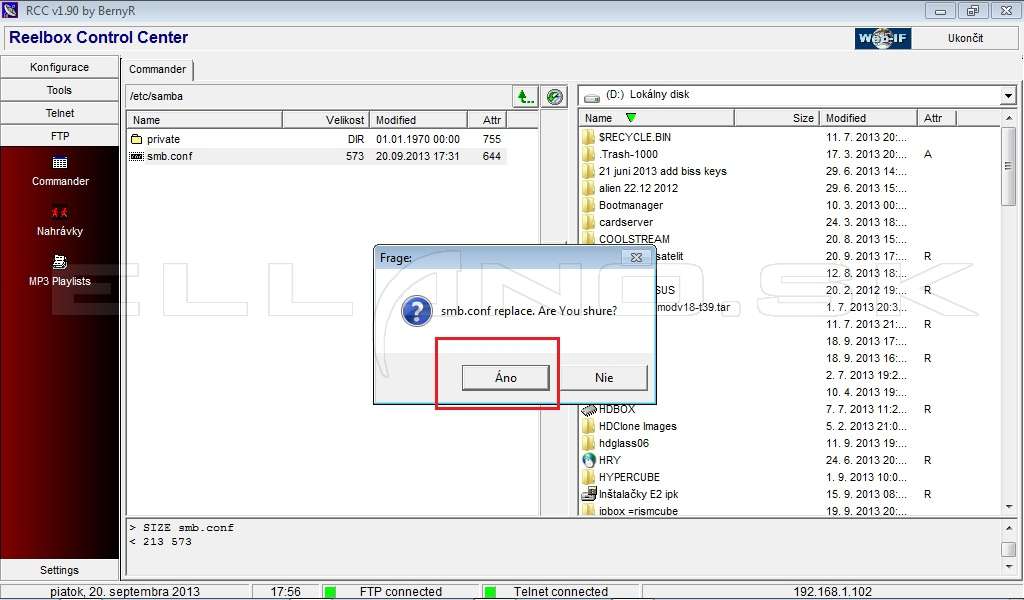Select the smb.conf file icon
This screenshot has height=600, width=1024.
click(136, 156)
